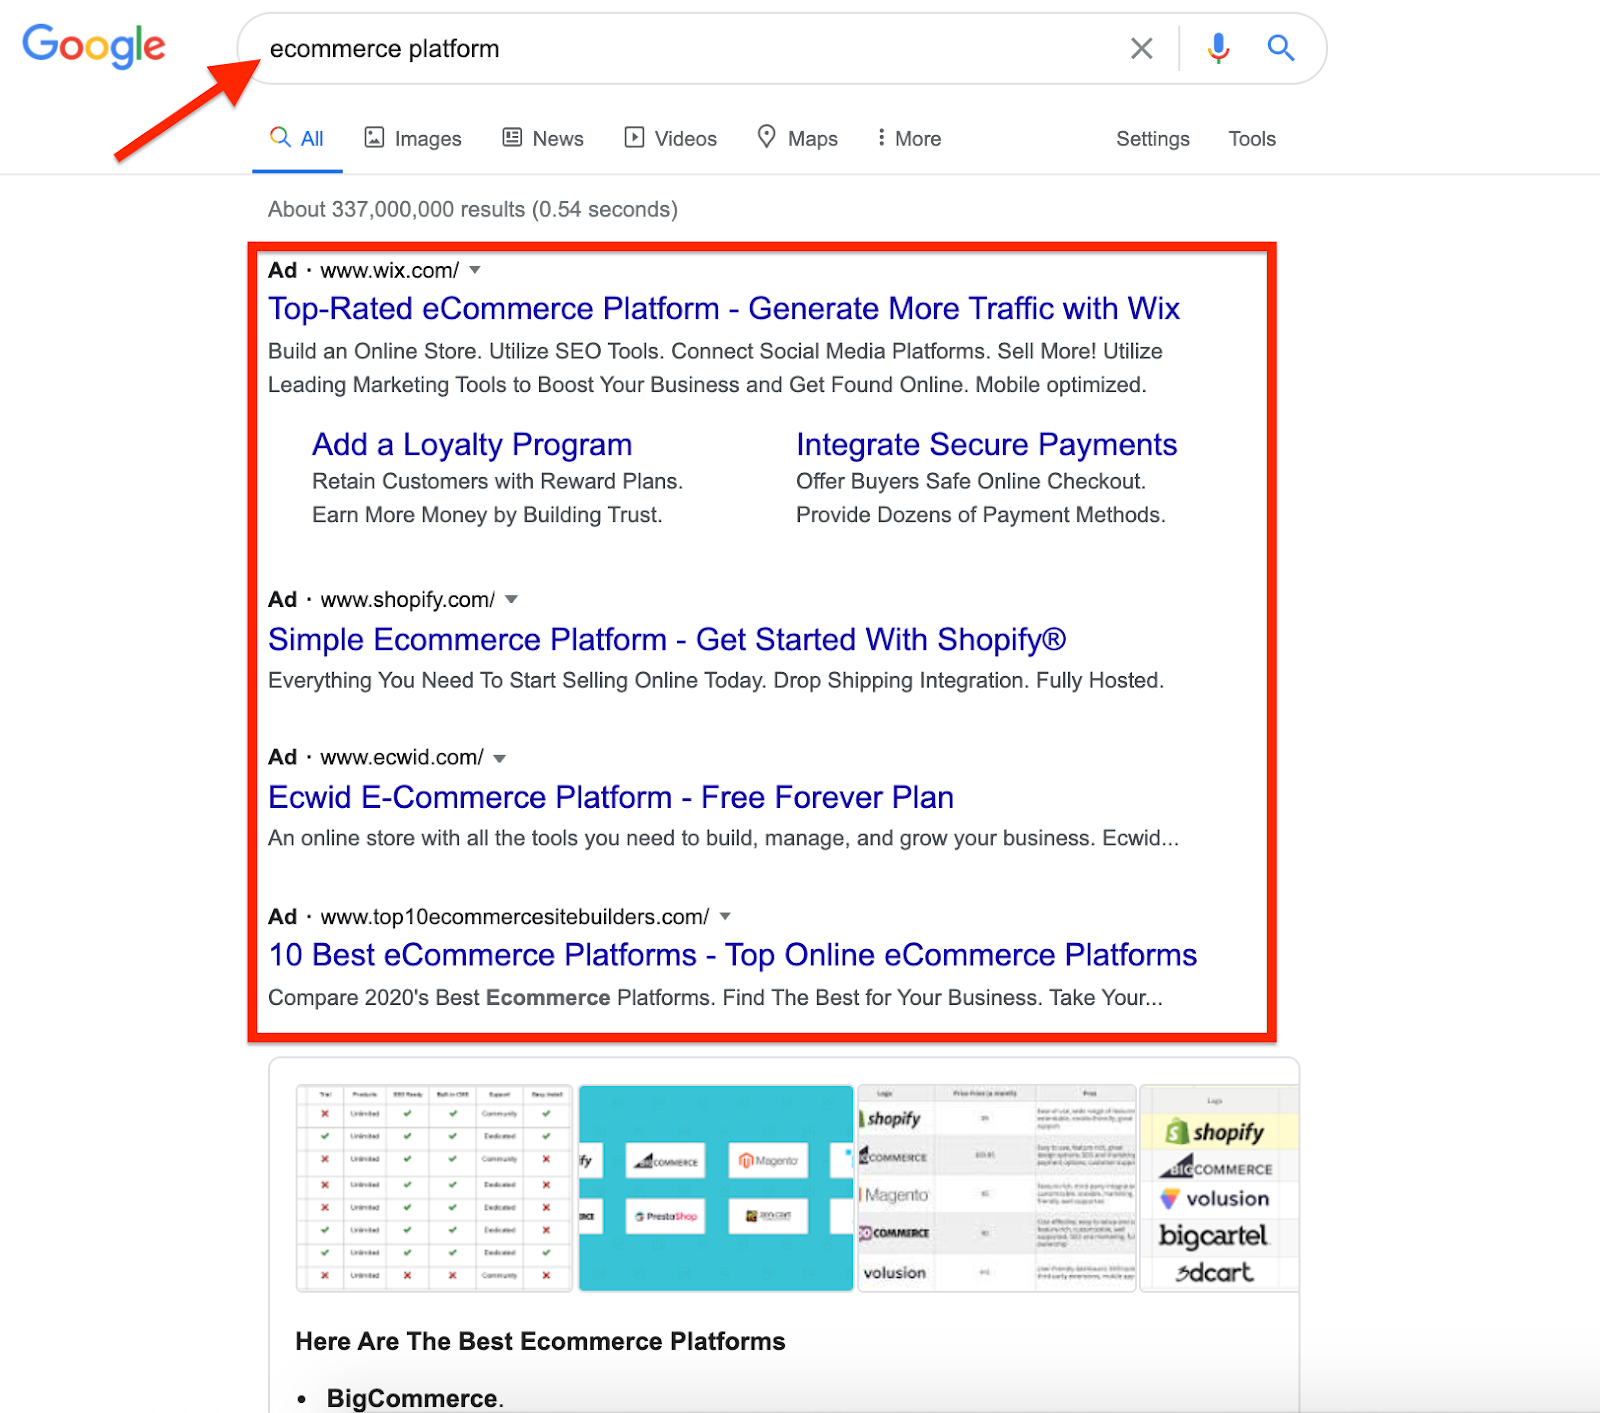Open the Shopify/Magento pricing table thumbnail
The height and width of the screenshot is (1413, 1600).
997,1188
